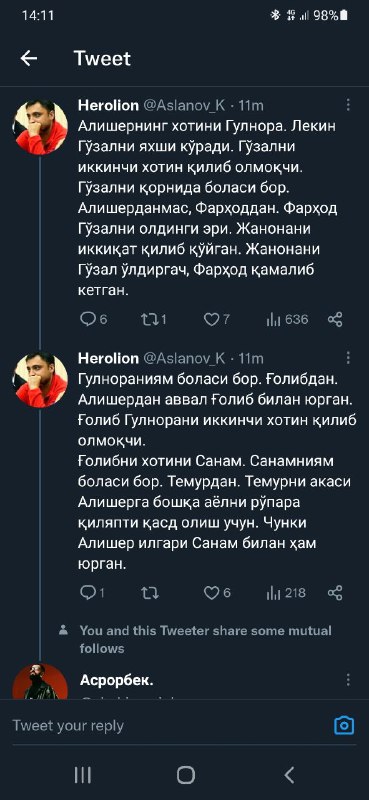Retweet the first Herolion tweet

pyautogui.click(x=153, y=319)
